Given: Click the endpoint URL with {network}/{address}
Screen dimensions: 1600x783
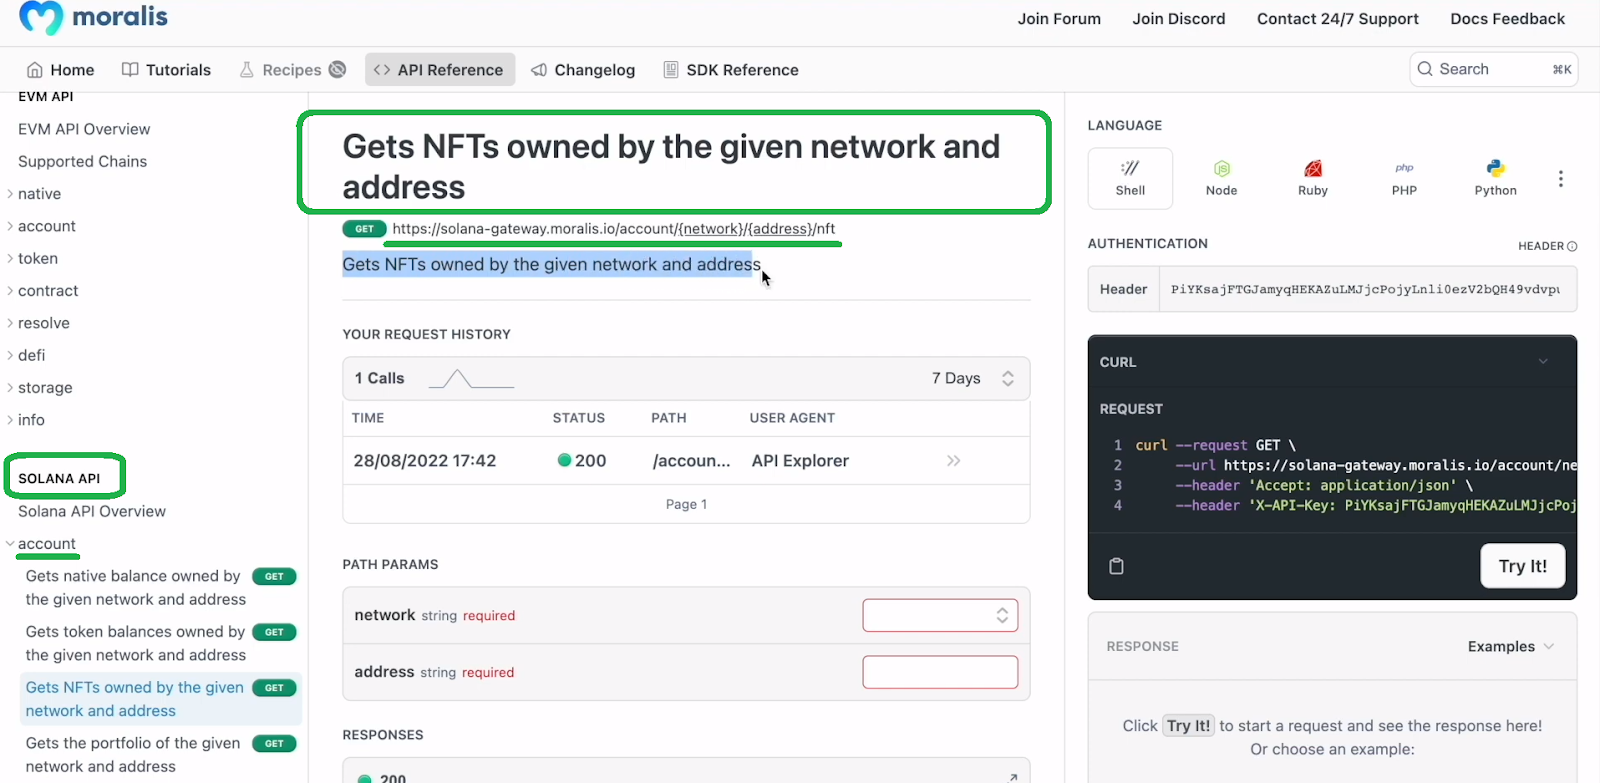Looking at the screenshot, I should (613, 229).
